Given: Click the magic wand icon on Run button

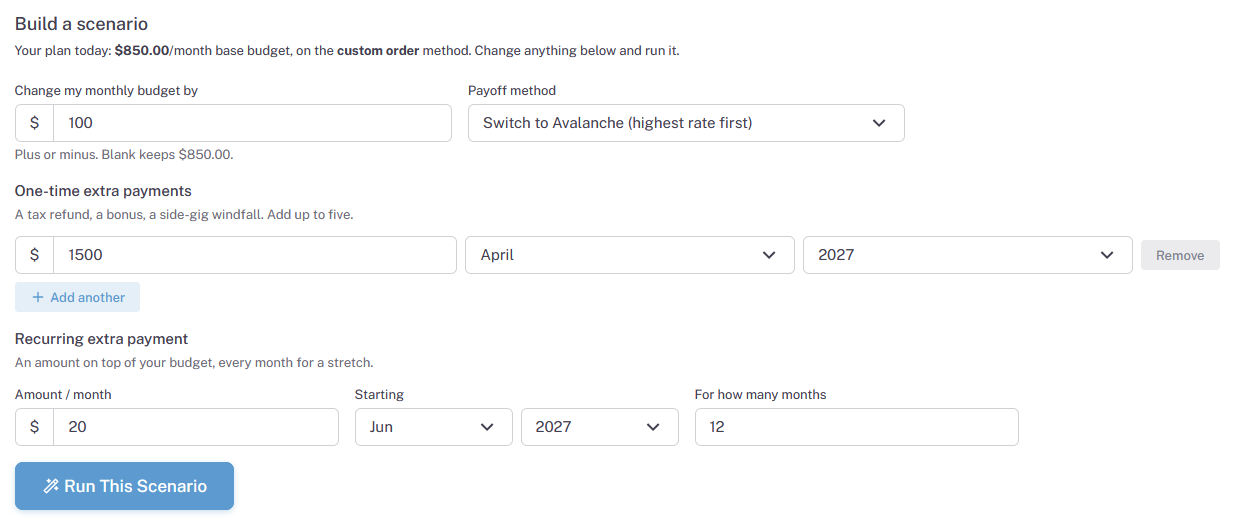Looking at the screenshot, I should pos(51,486).
